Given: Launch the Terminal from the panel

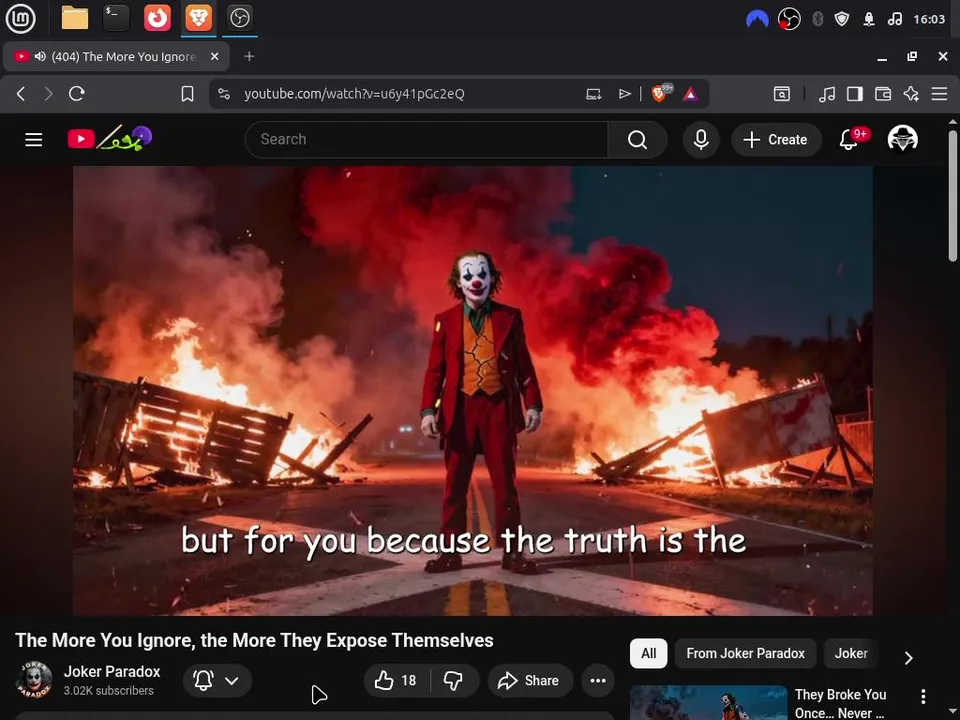Looking at the screenshot, I should 116,18.
